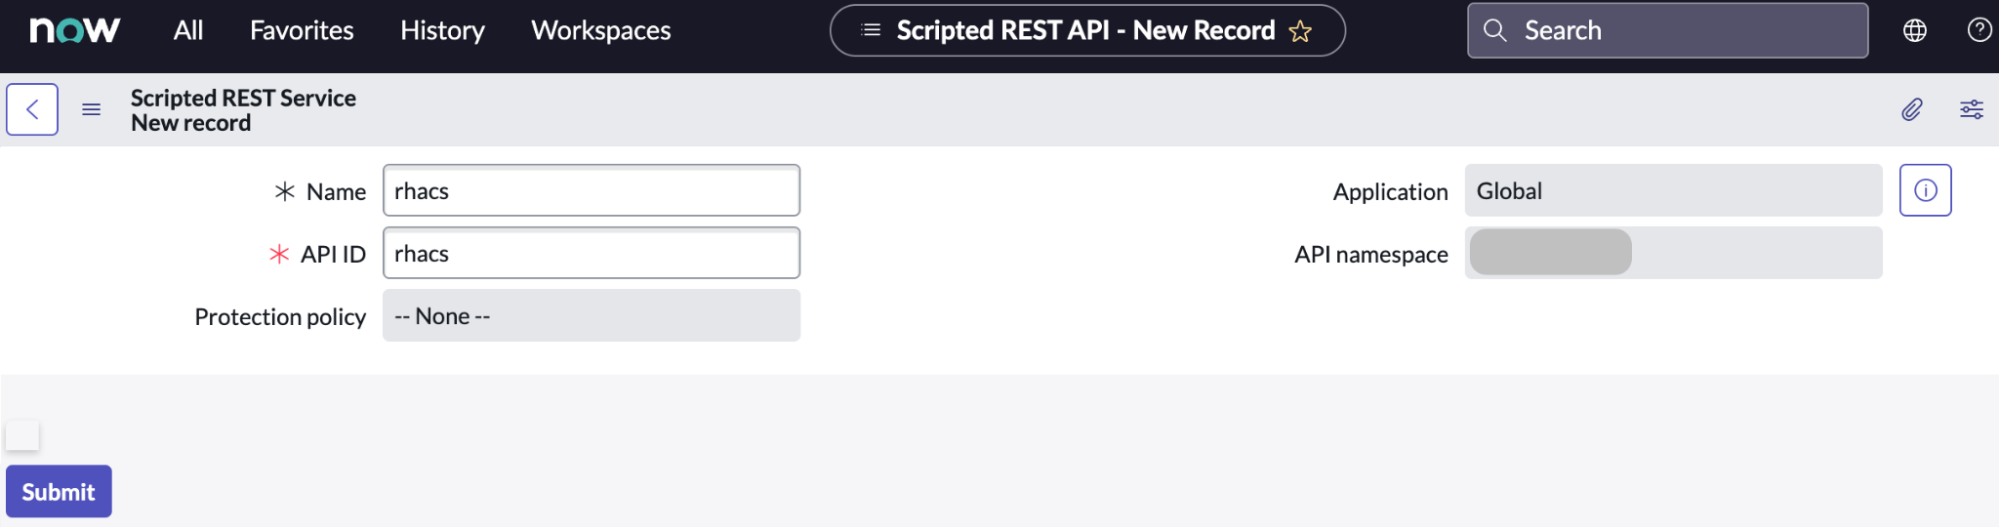The image size is (1999, 528).
Task: Open the History menu
Action: click(x=442, y=30)
